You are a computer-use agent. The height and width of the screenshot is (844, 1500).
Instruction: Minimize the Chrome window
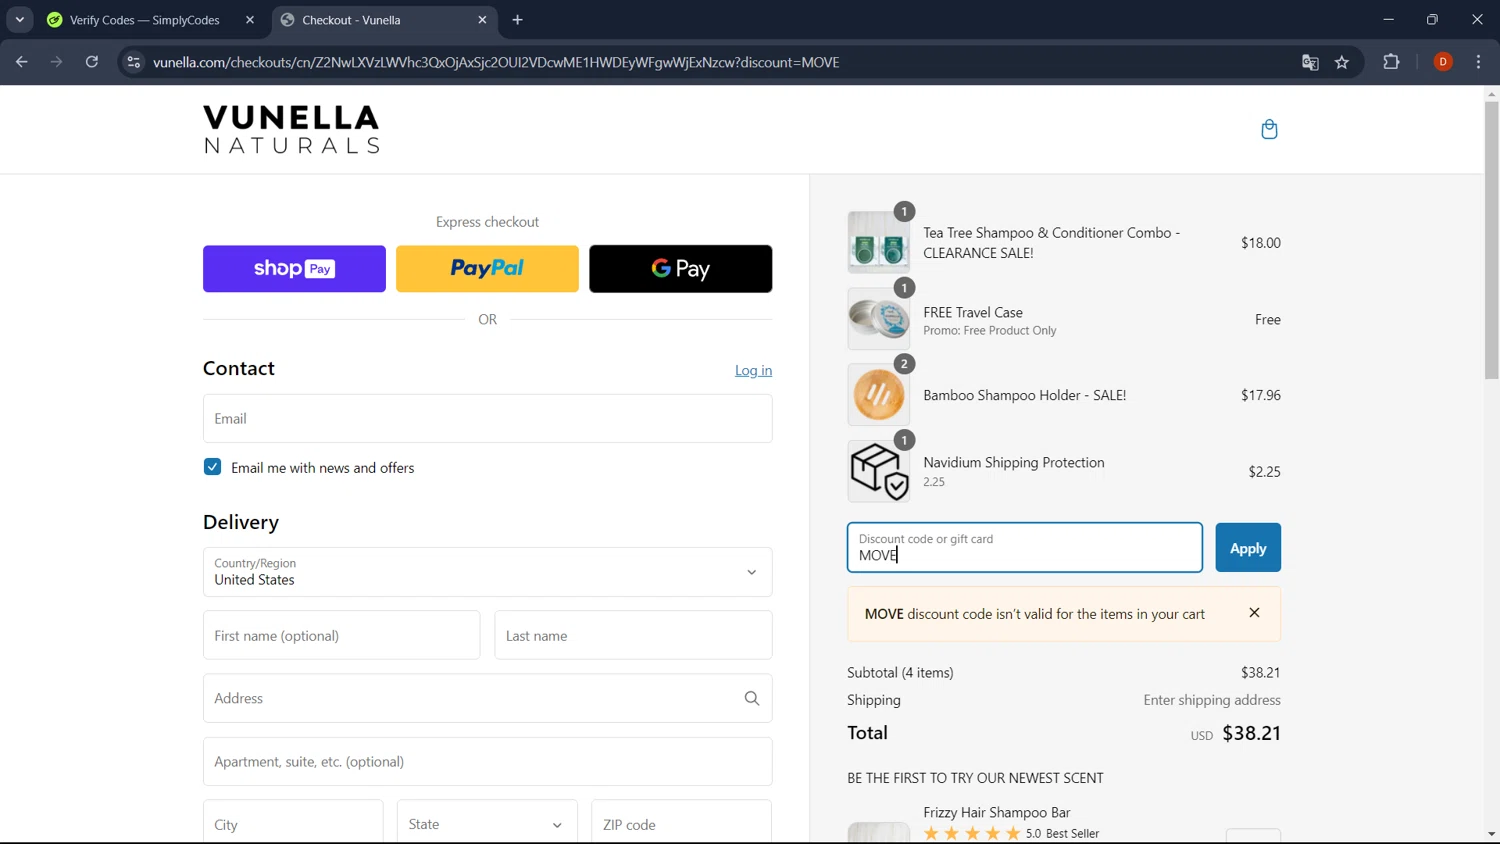click(1388, 20)
